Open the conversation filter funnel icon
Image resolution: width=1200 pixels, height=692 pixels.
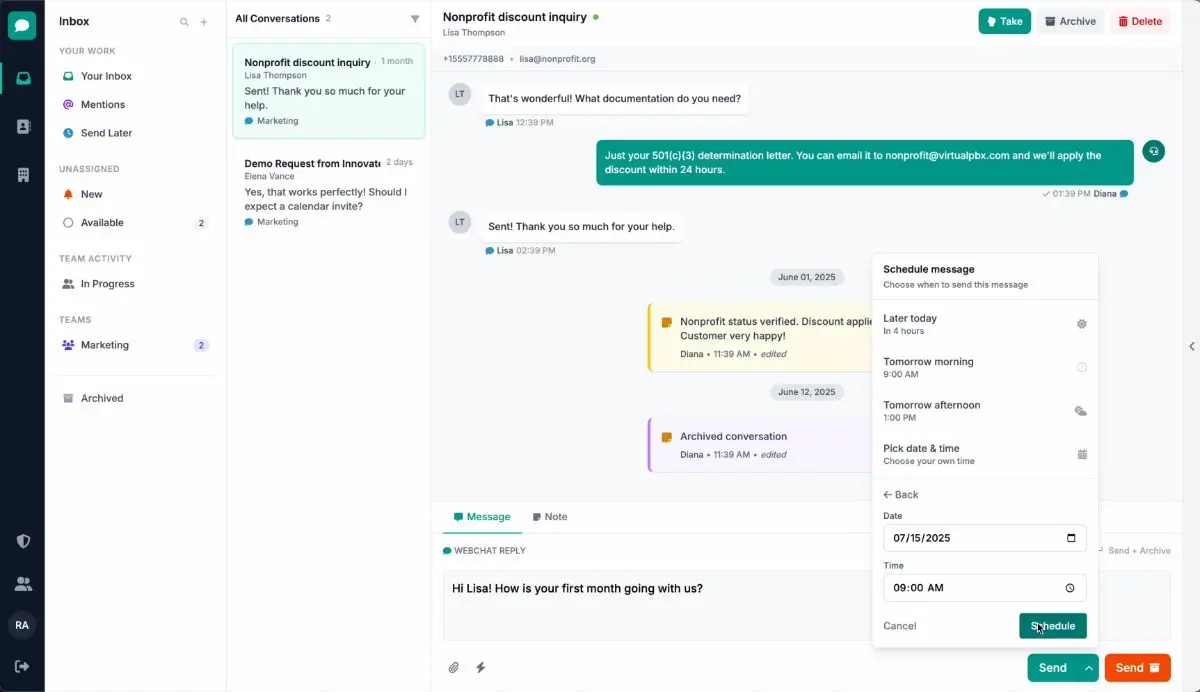tap(415, 19)
